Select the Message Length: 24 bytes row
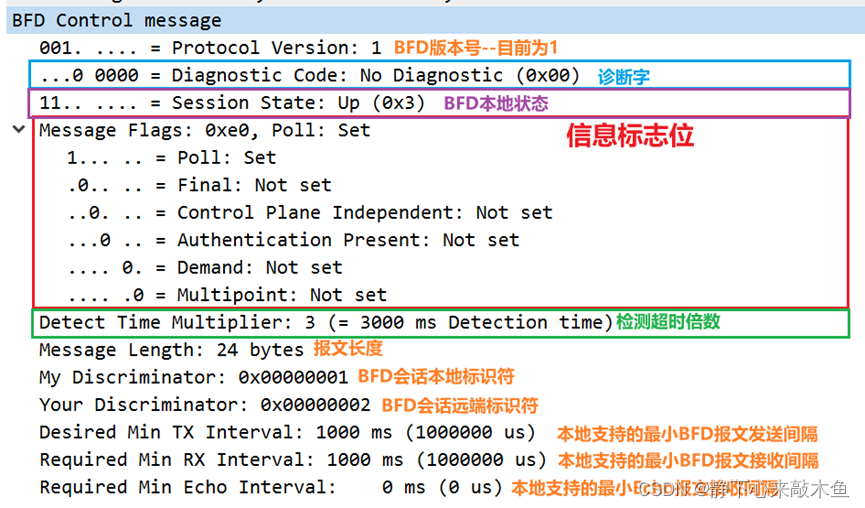The width and height of the screenshot is (865, 508). point(171,350)
